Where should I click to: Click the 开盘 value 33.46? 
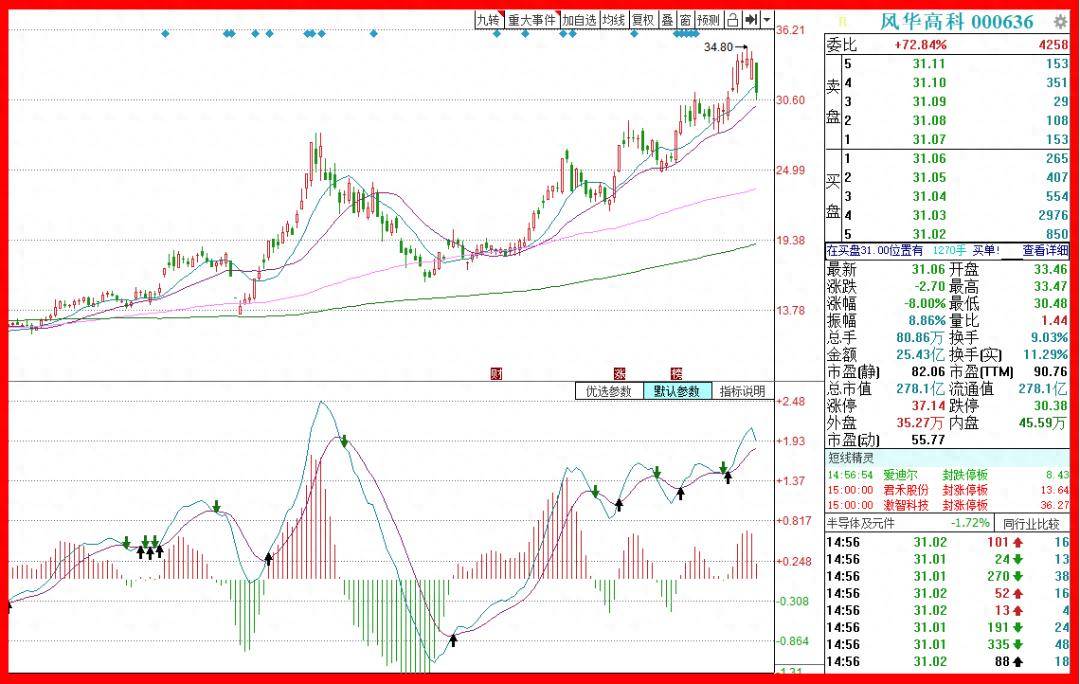tap(1050, 269)
